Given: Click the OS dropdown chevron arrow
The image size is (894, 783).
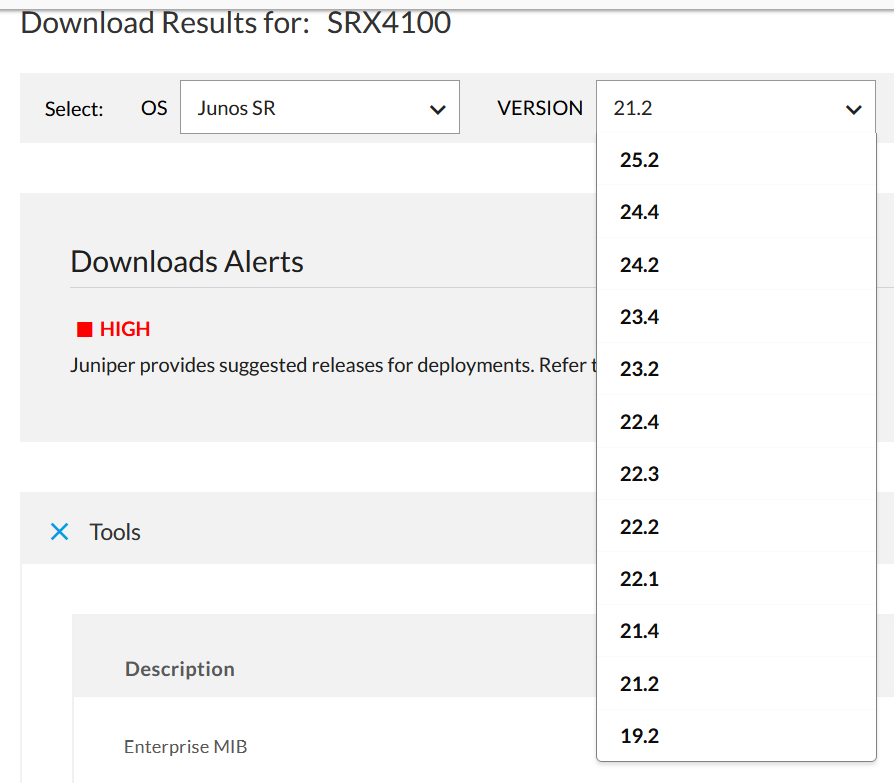Looking at the screenshot, I should [438, 109].
